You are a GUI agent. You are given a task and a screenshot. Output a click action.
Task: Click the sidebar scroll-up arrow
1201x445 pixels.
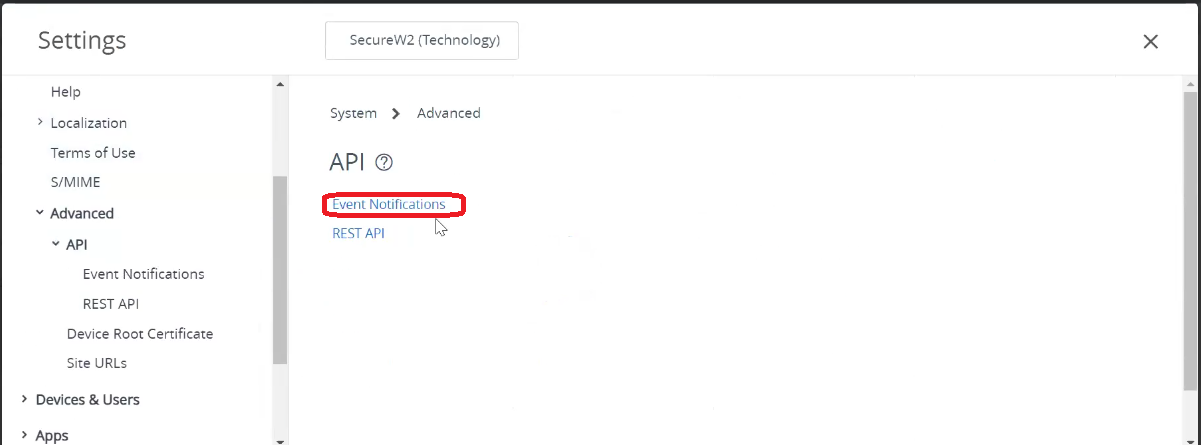(280, 84)
